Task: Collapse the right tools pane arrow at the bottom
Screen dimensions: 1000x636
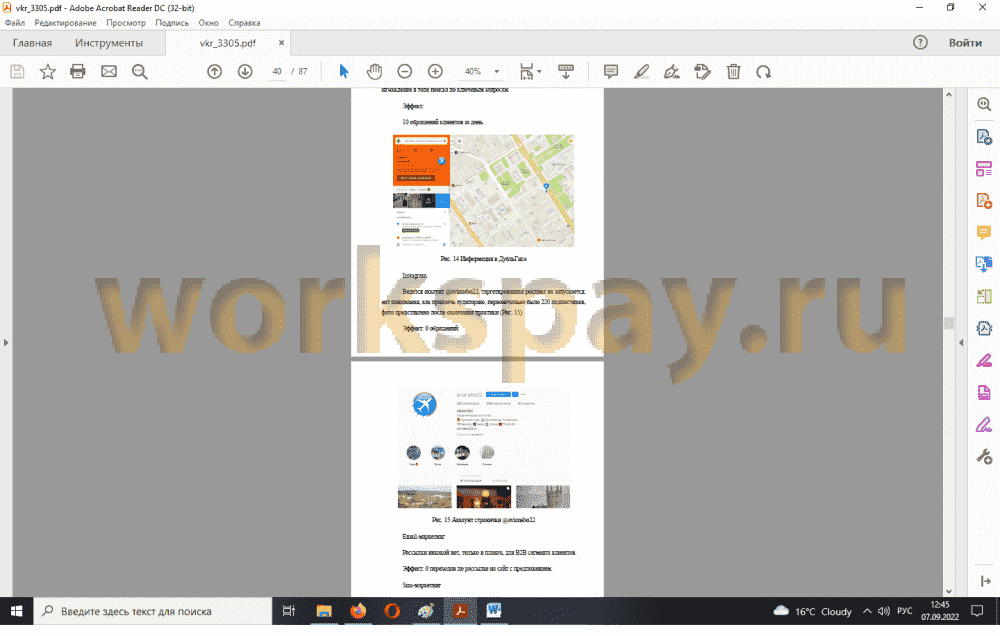Action: (x=985, y=581)
